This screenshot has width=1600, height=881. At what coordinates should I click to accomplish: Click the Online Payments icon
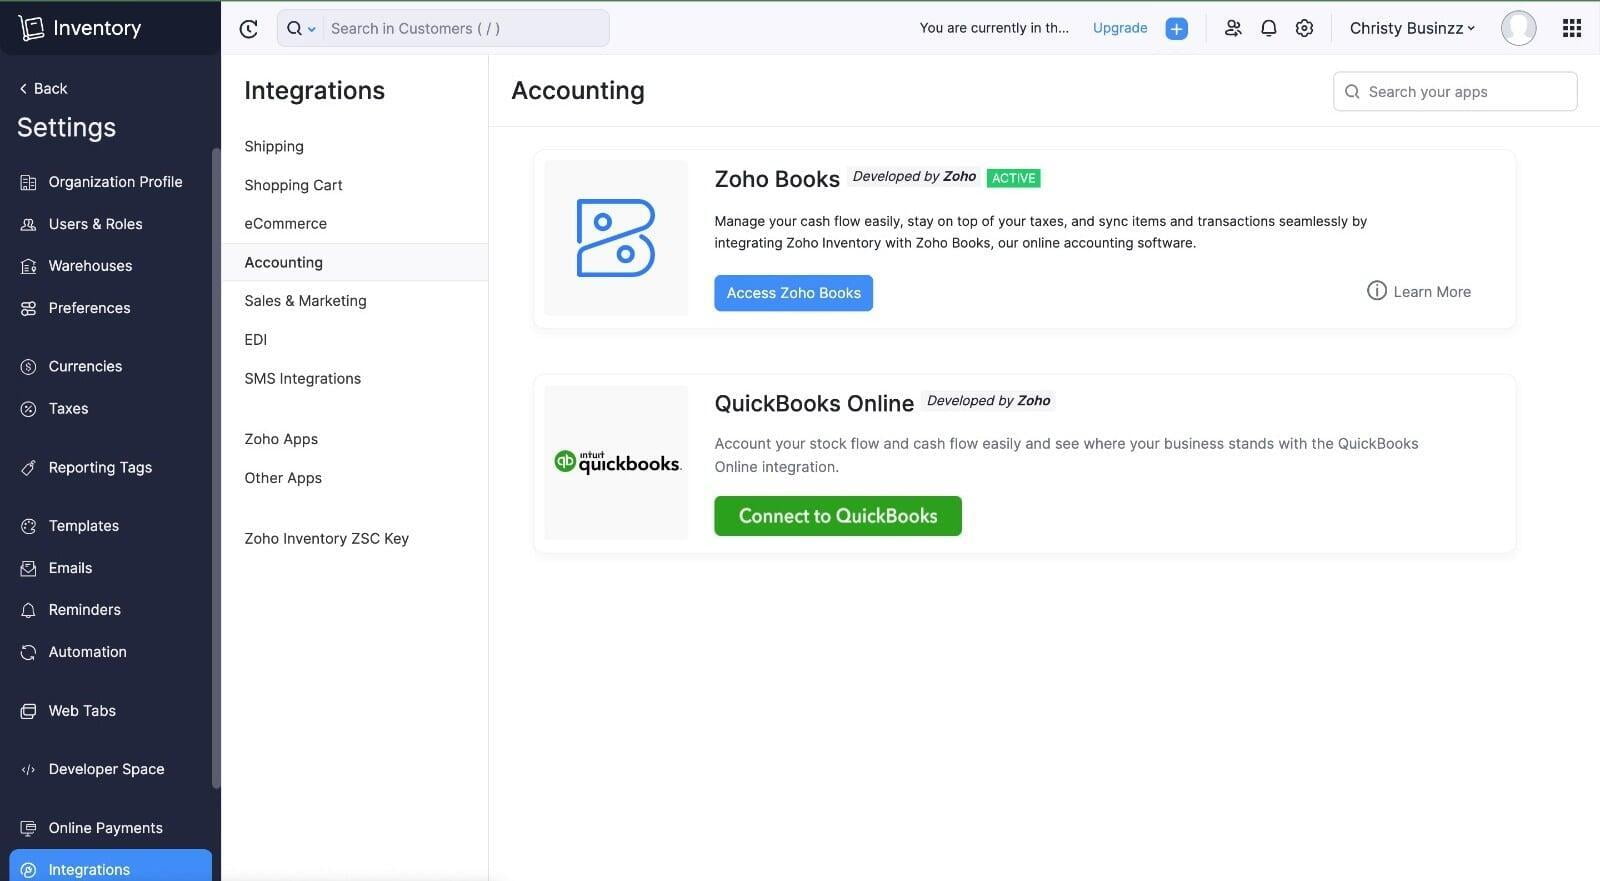[x=28, y=828]
